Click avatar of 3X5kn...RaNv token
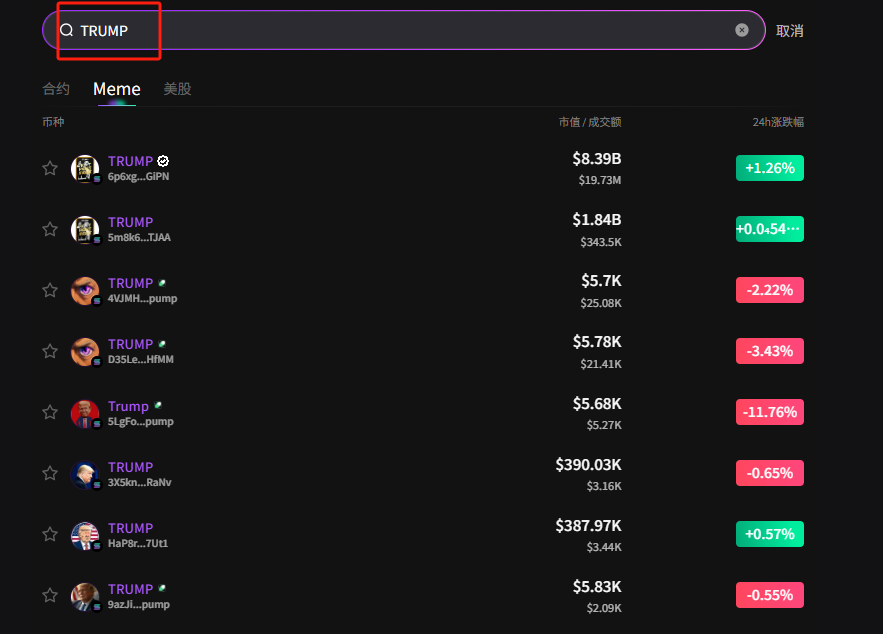This screenshot has width=883, height=634. click(x=85, y=474)
